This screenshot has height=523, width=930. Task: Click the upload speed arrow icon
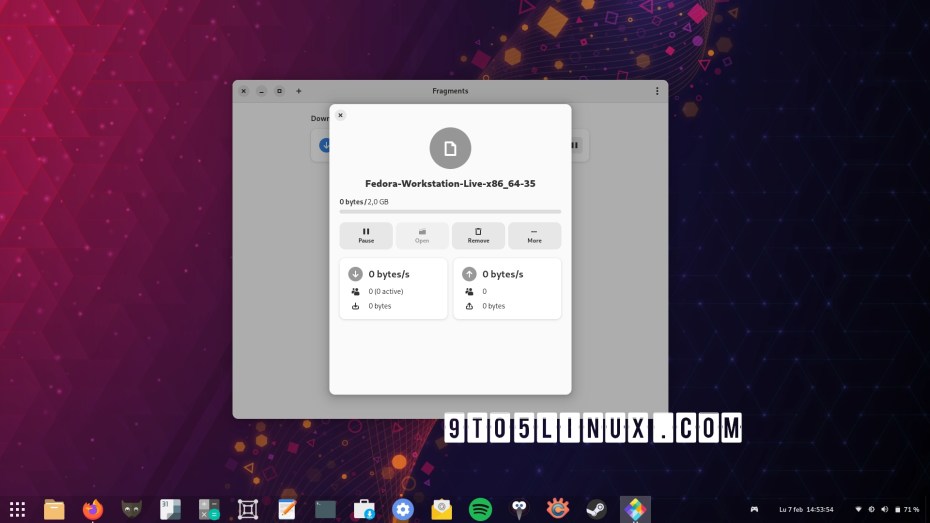(469, 274)
